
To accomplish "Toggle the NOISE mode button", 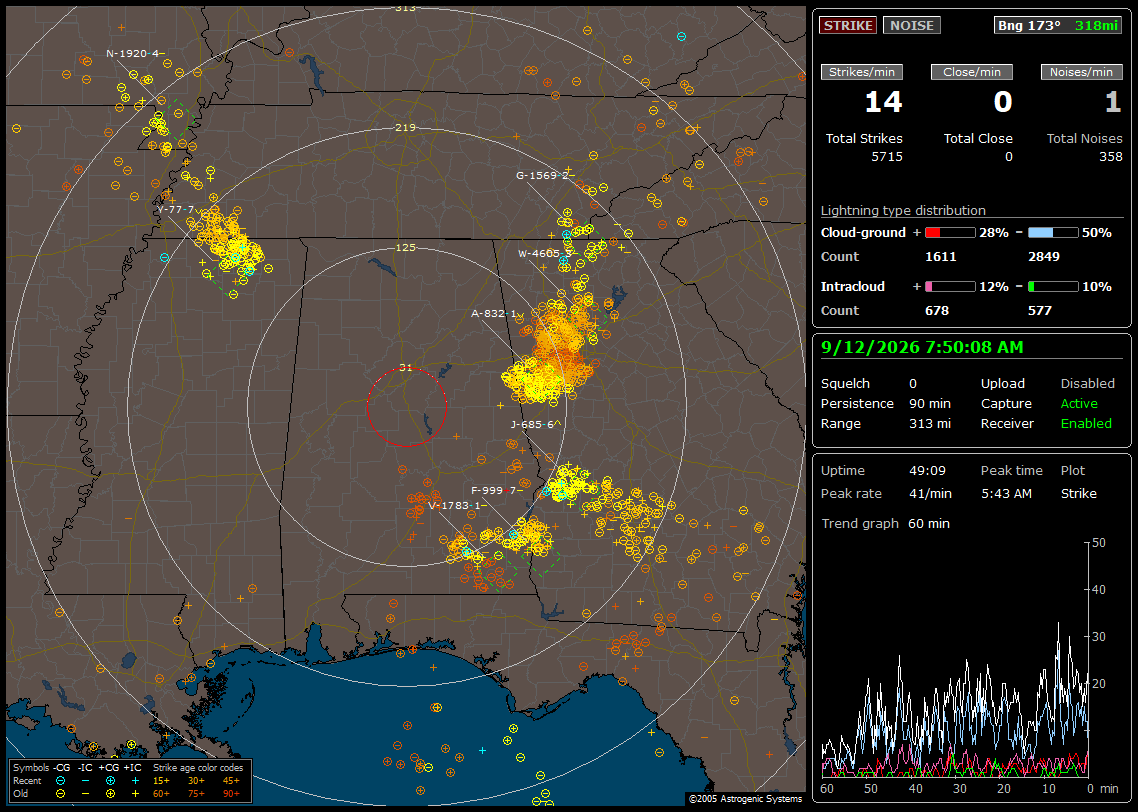I will [912, 25].
